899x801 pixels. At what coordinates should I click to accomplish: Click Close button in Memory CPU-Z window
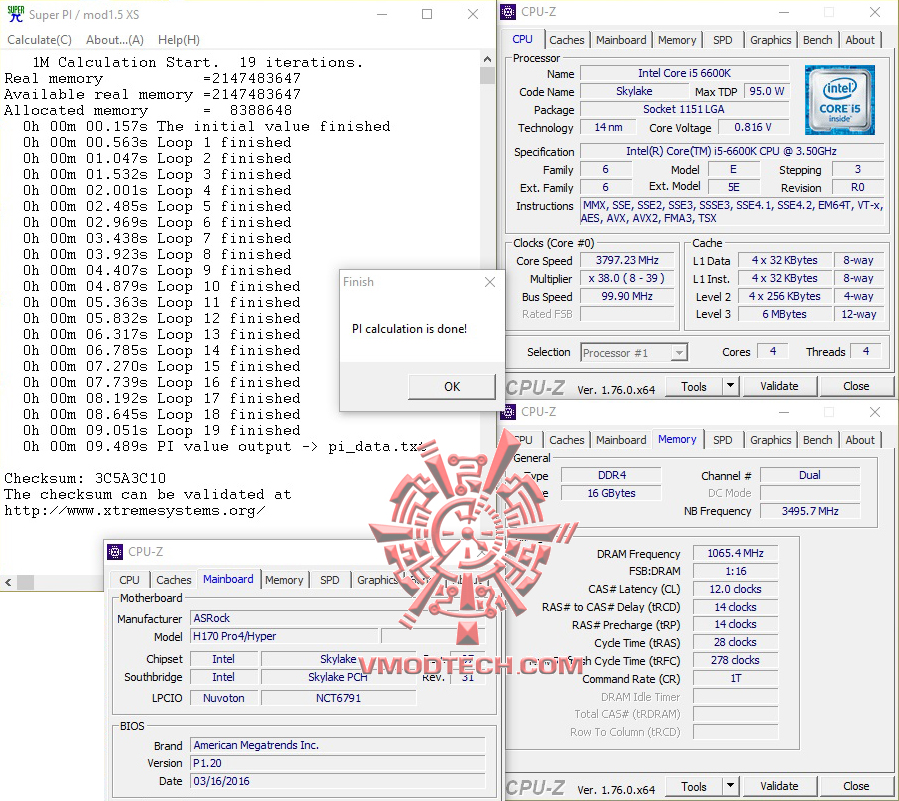pyautogui.click(x=855, y=786)
